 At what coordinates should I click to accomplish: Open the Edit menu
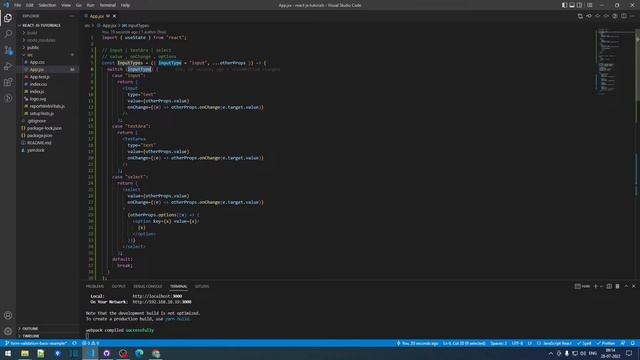pos(30,5)
